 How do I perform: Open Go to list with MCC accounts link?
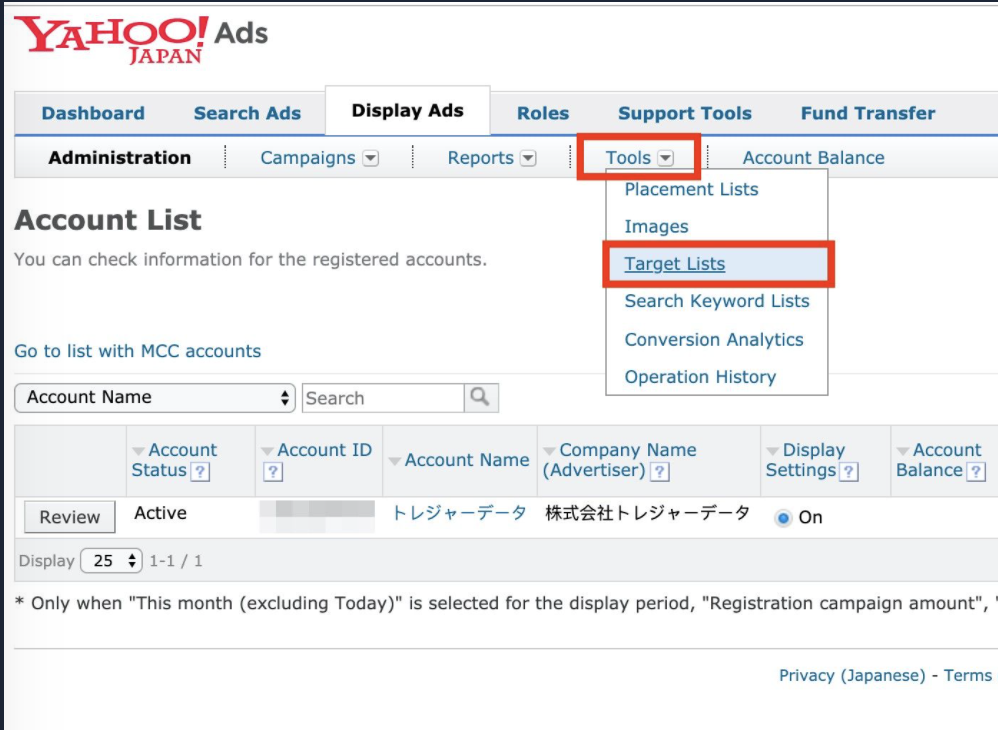click(x=137, y=351)
